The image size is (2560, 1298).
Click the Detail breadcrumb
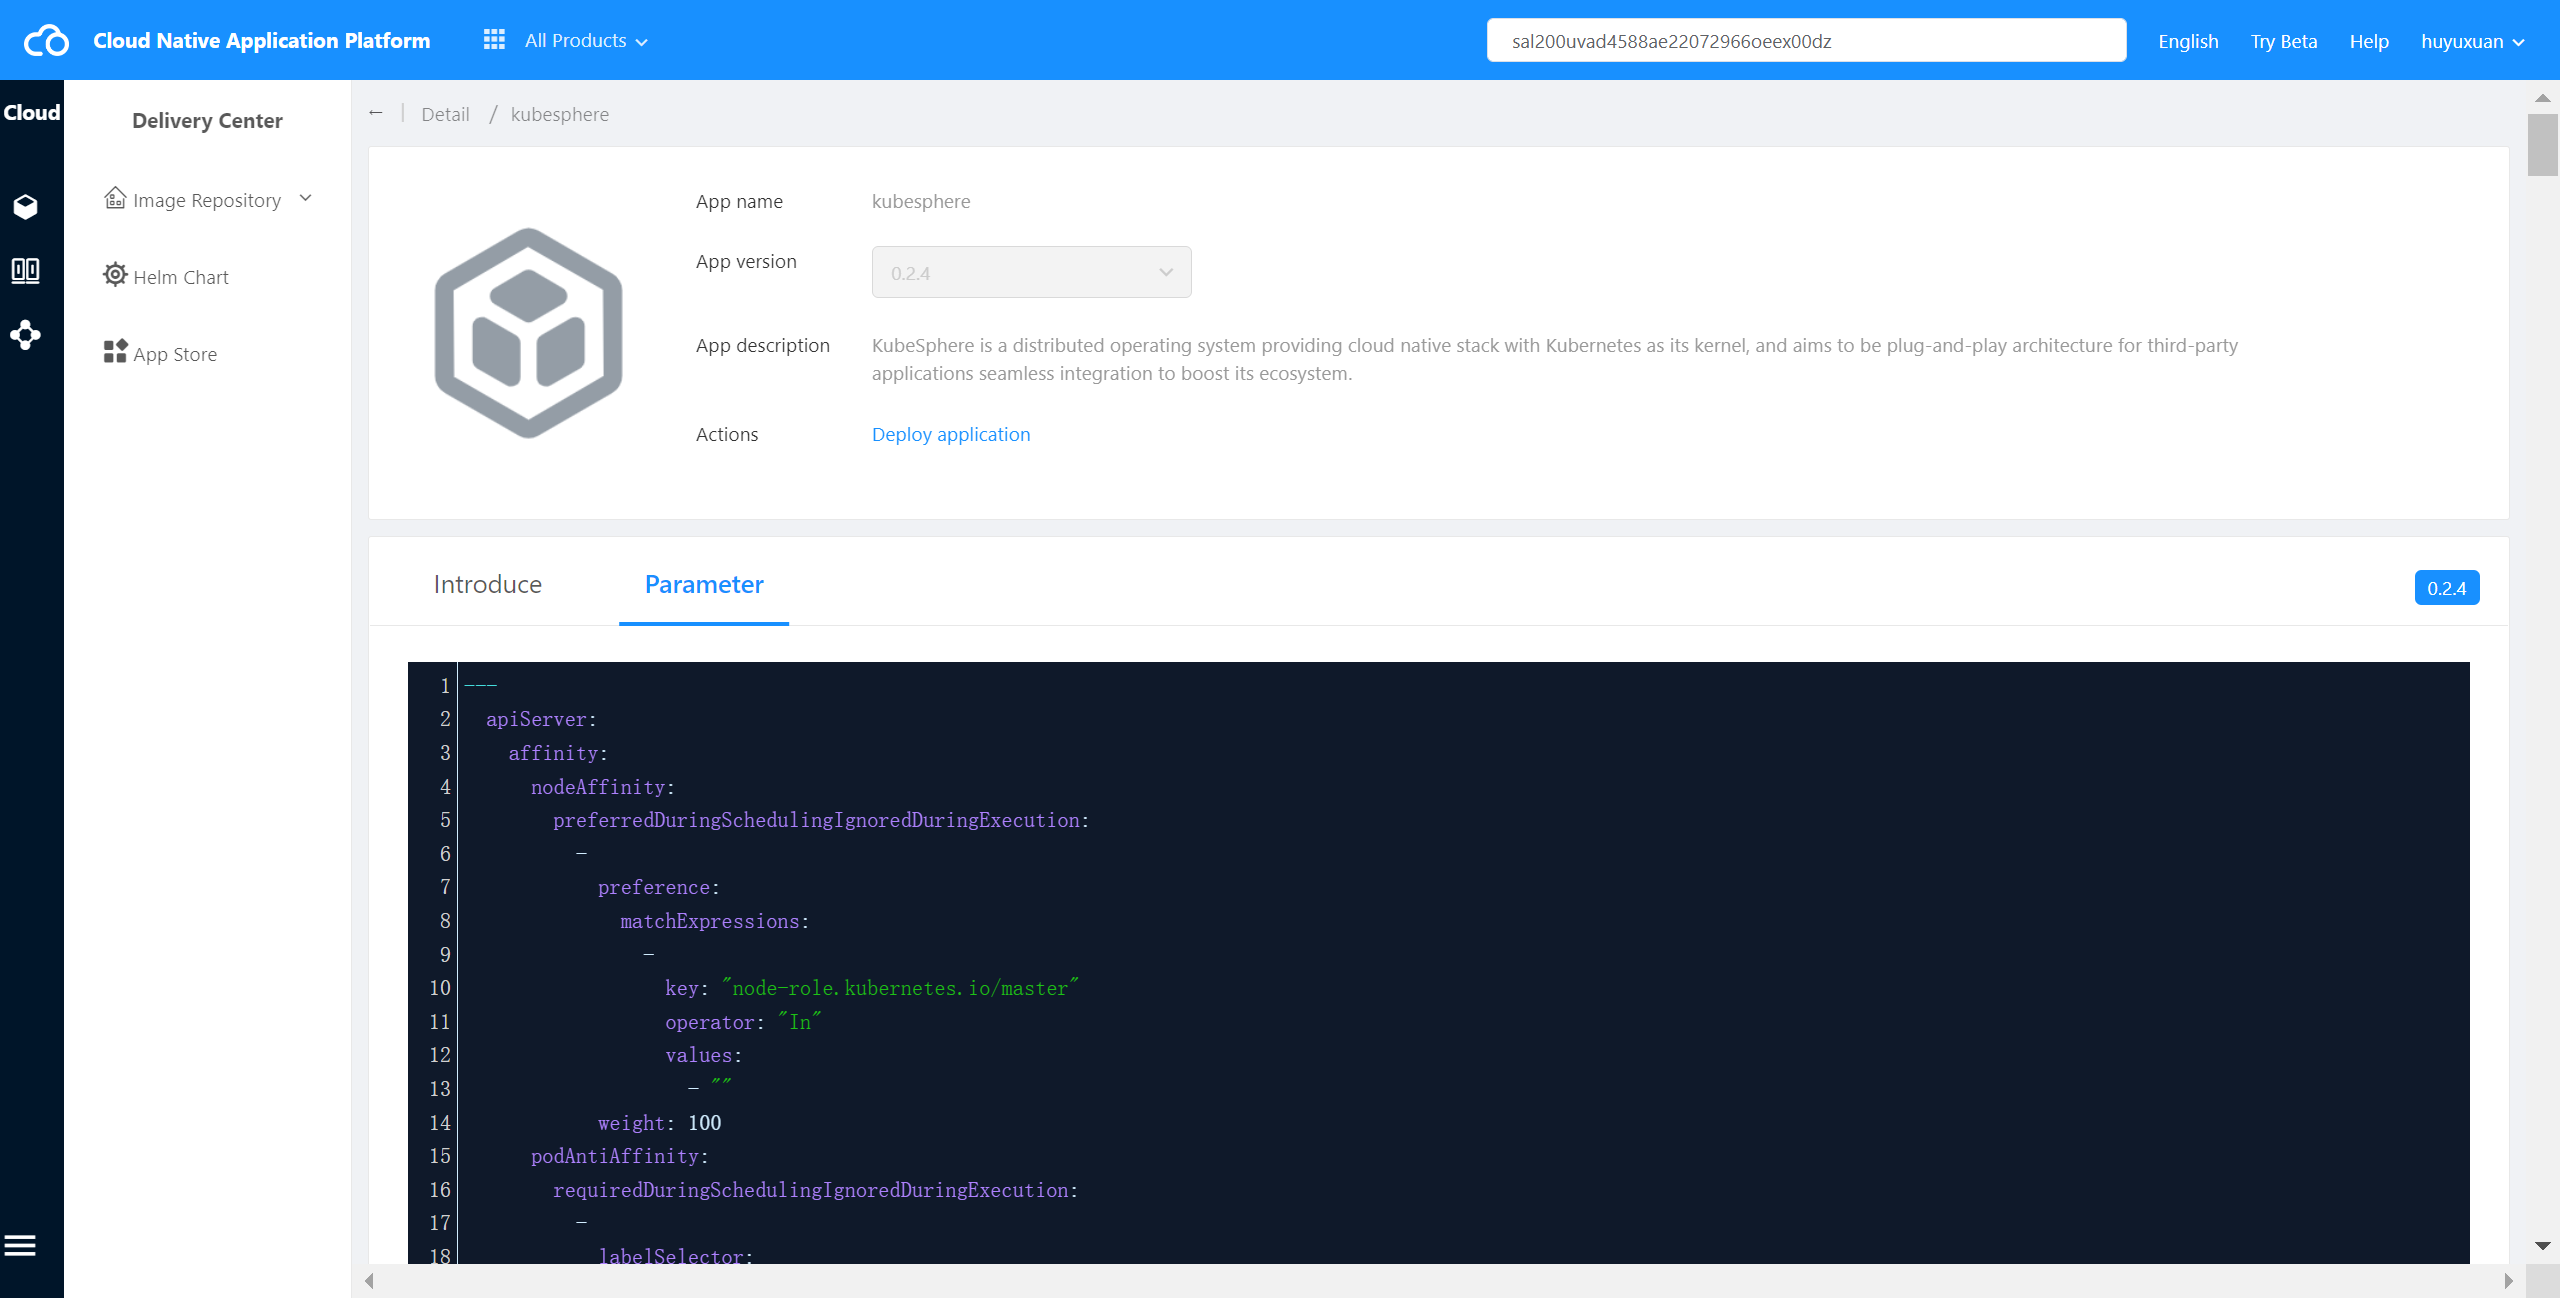tap(445, 114)
